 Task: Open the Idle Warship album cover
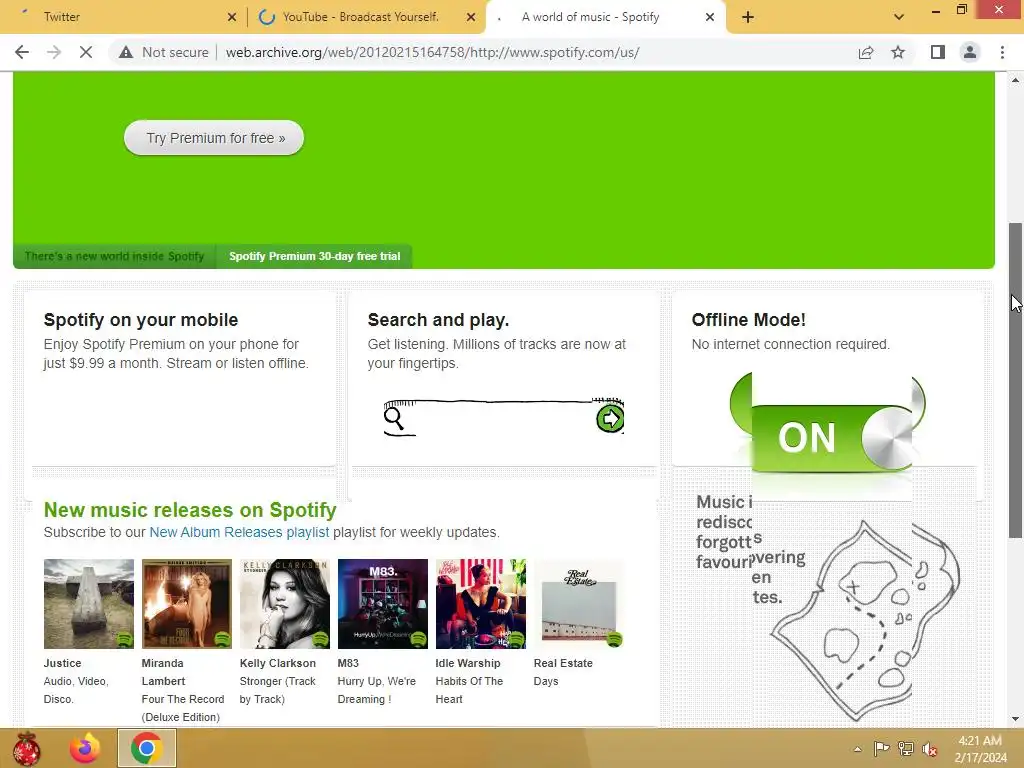(481, 603)
